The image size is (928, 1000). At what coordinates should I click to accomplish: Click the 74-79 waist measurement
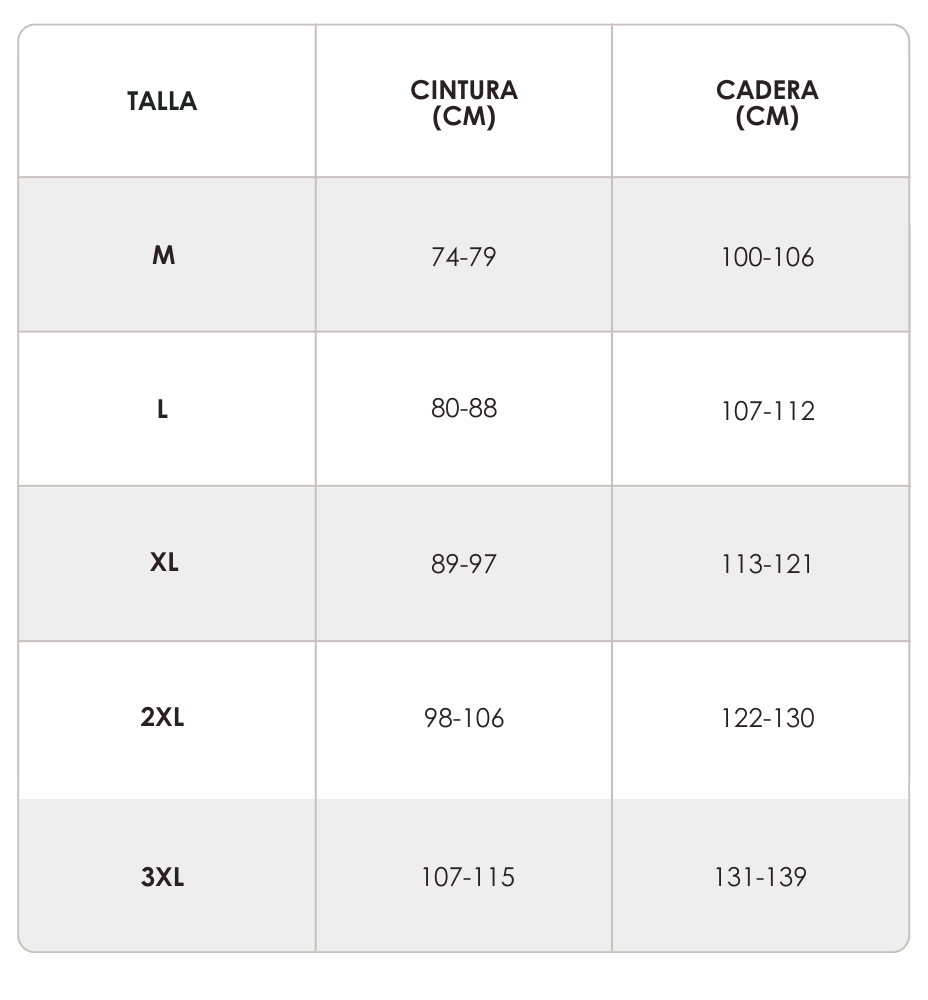click(x=464, y=257)
